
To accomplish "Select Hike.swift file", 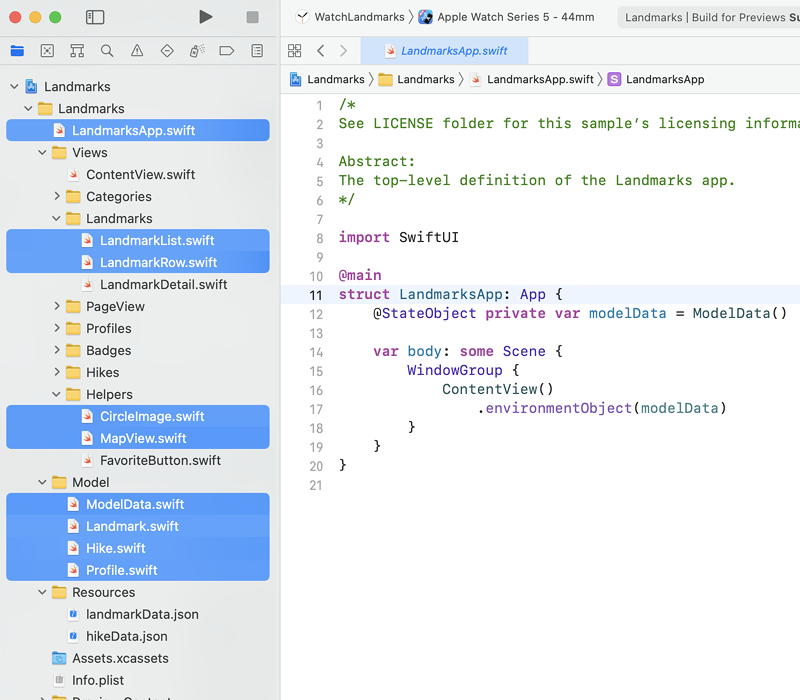I will (138, 548).
